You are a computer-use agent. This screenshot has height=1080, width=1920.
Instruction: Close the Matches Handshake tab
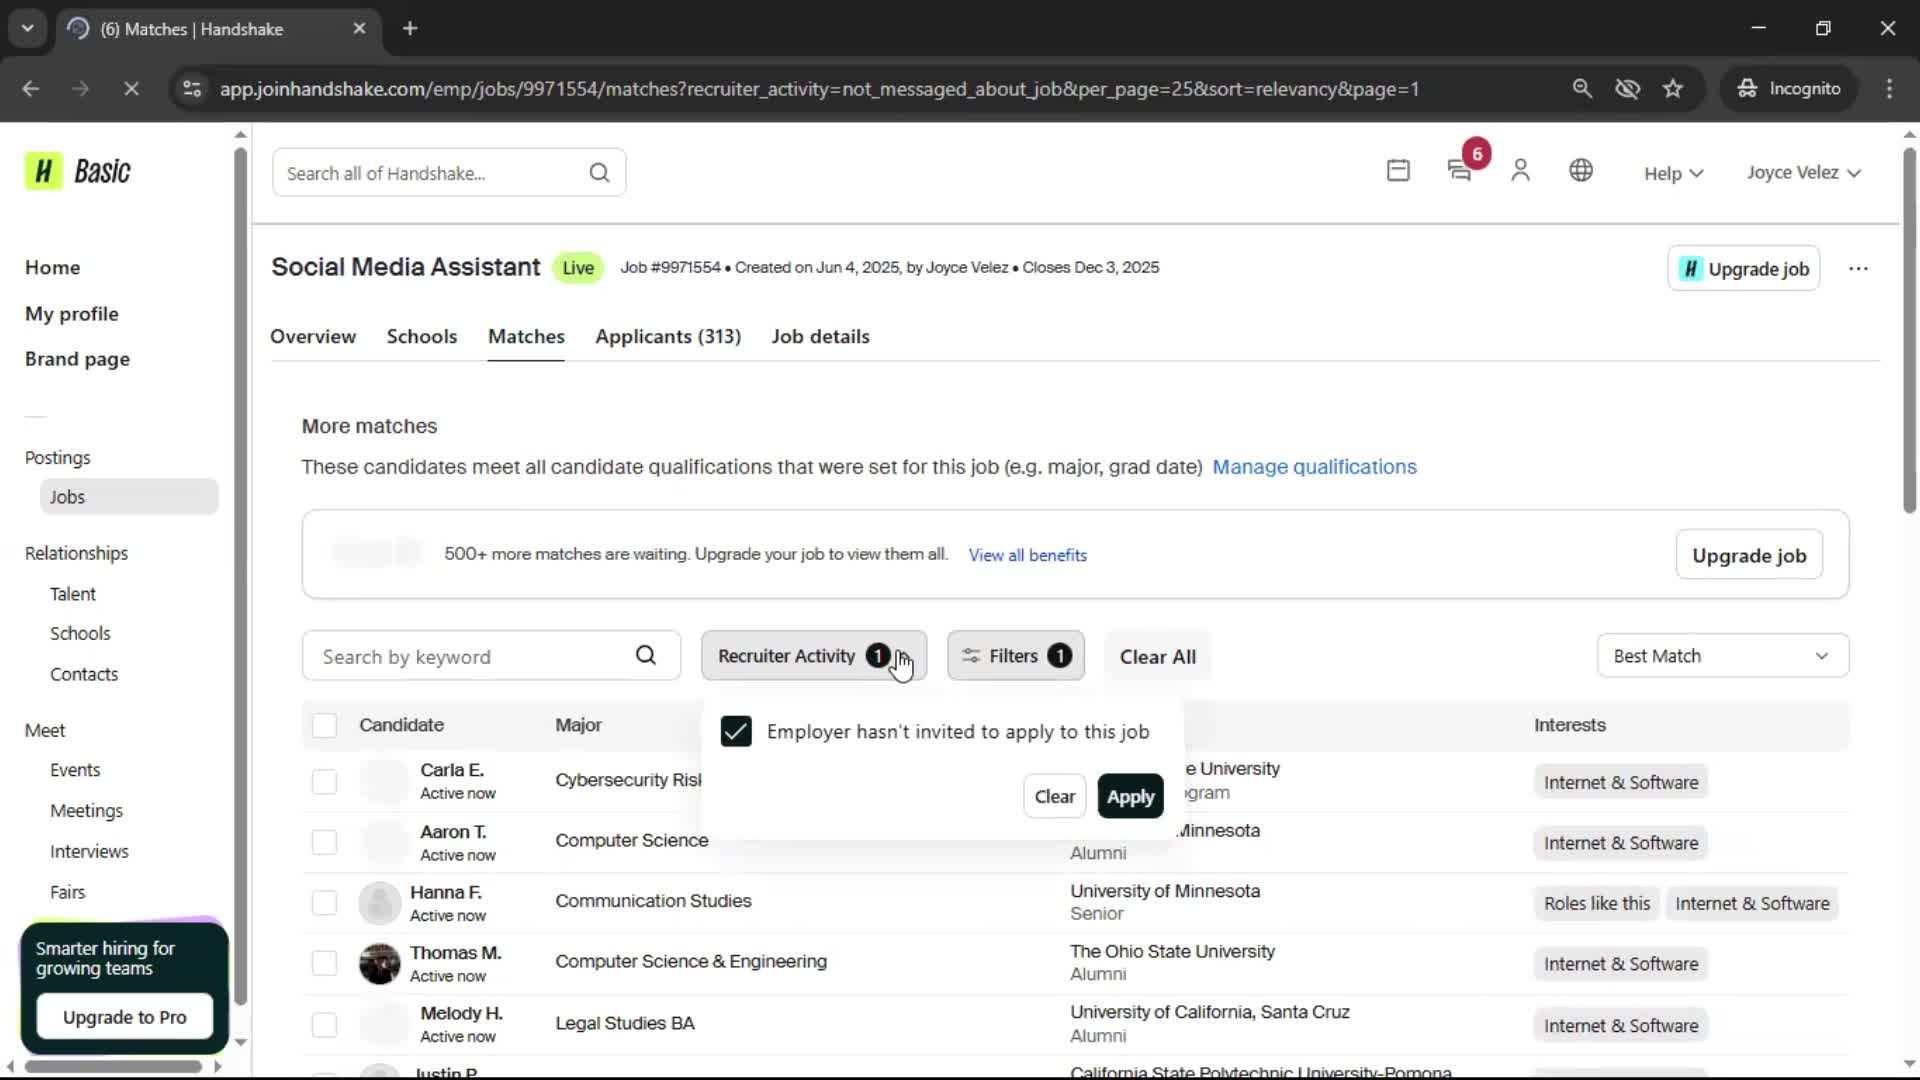pos(360,29)
